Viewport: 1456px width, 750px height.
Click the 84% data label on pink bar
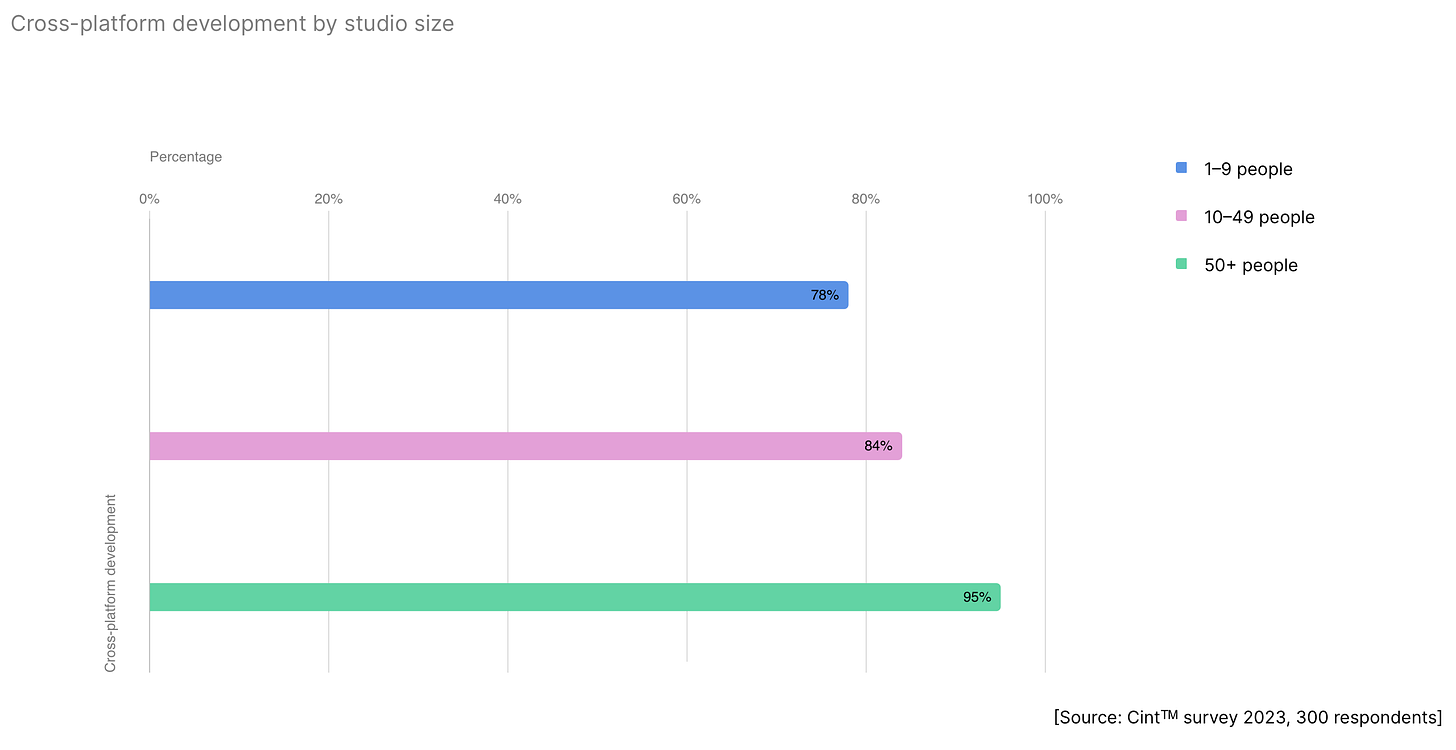pyautogui.click(x=878, y=446)
